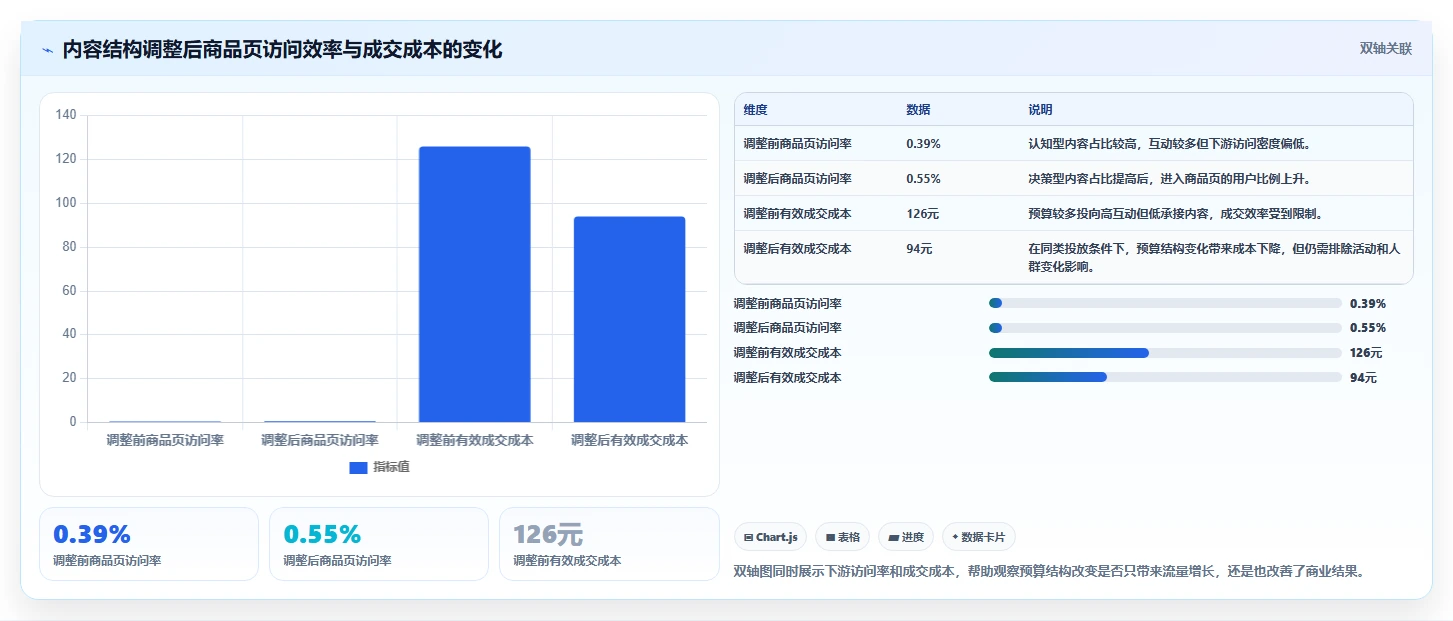Click the 126元 cell in the table

point(922,214)
